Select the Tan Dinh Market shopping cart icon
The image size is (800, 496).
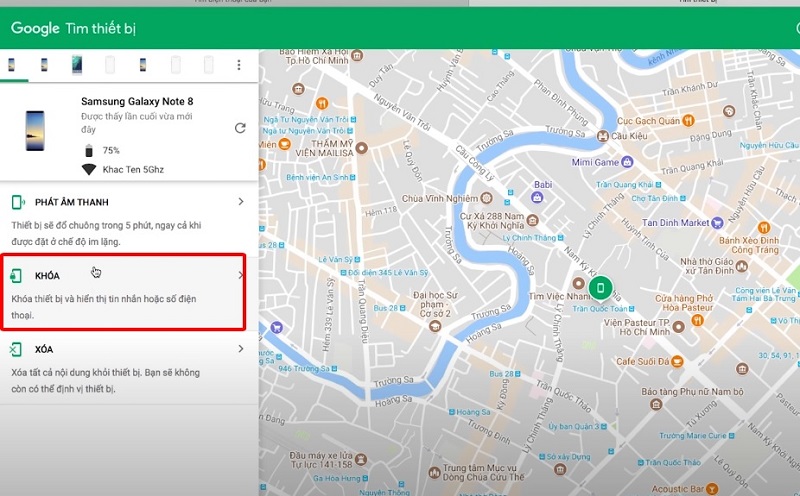717,222
